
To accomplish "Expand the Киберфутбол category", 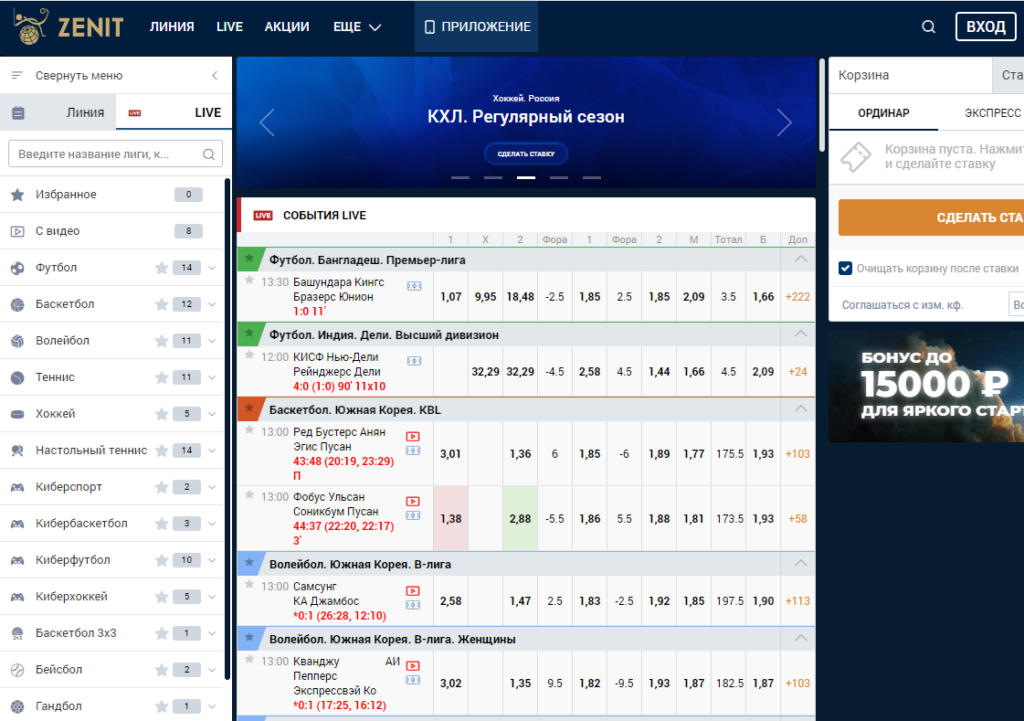I will point(212,560).
